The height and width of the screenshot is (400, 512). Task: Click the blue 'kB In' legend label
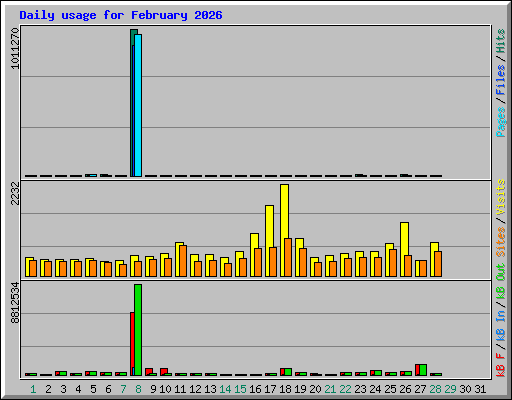(501, 325)
